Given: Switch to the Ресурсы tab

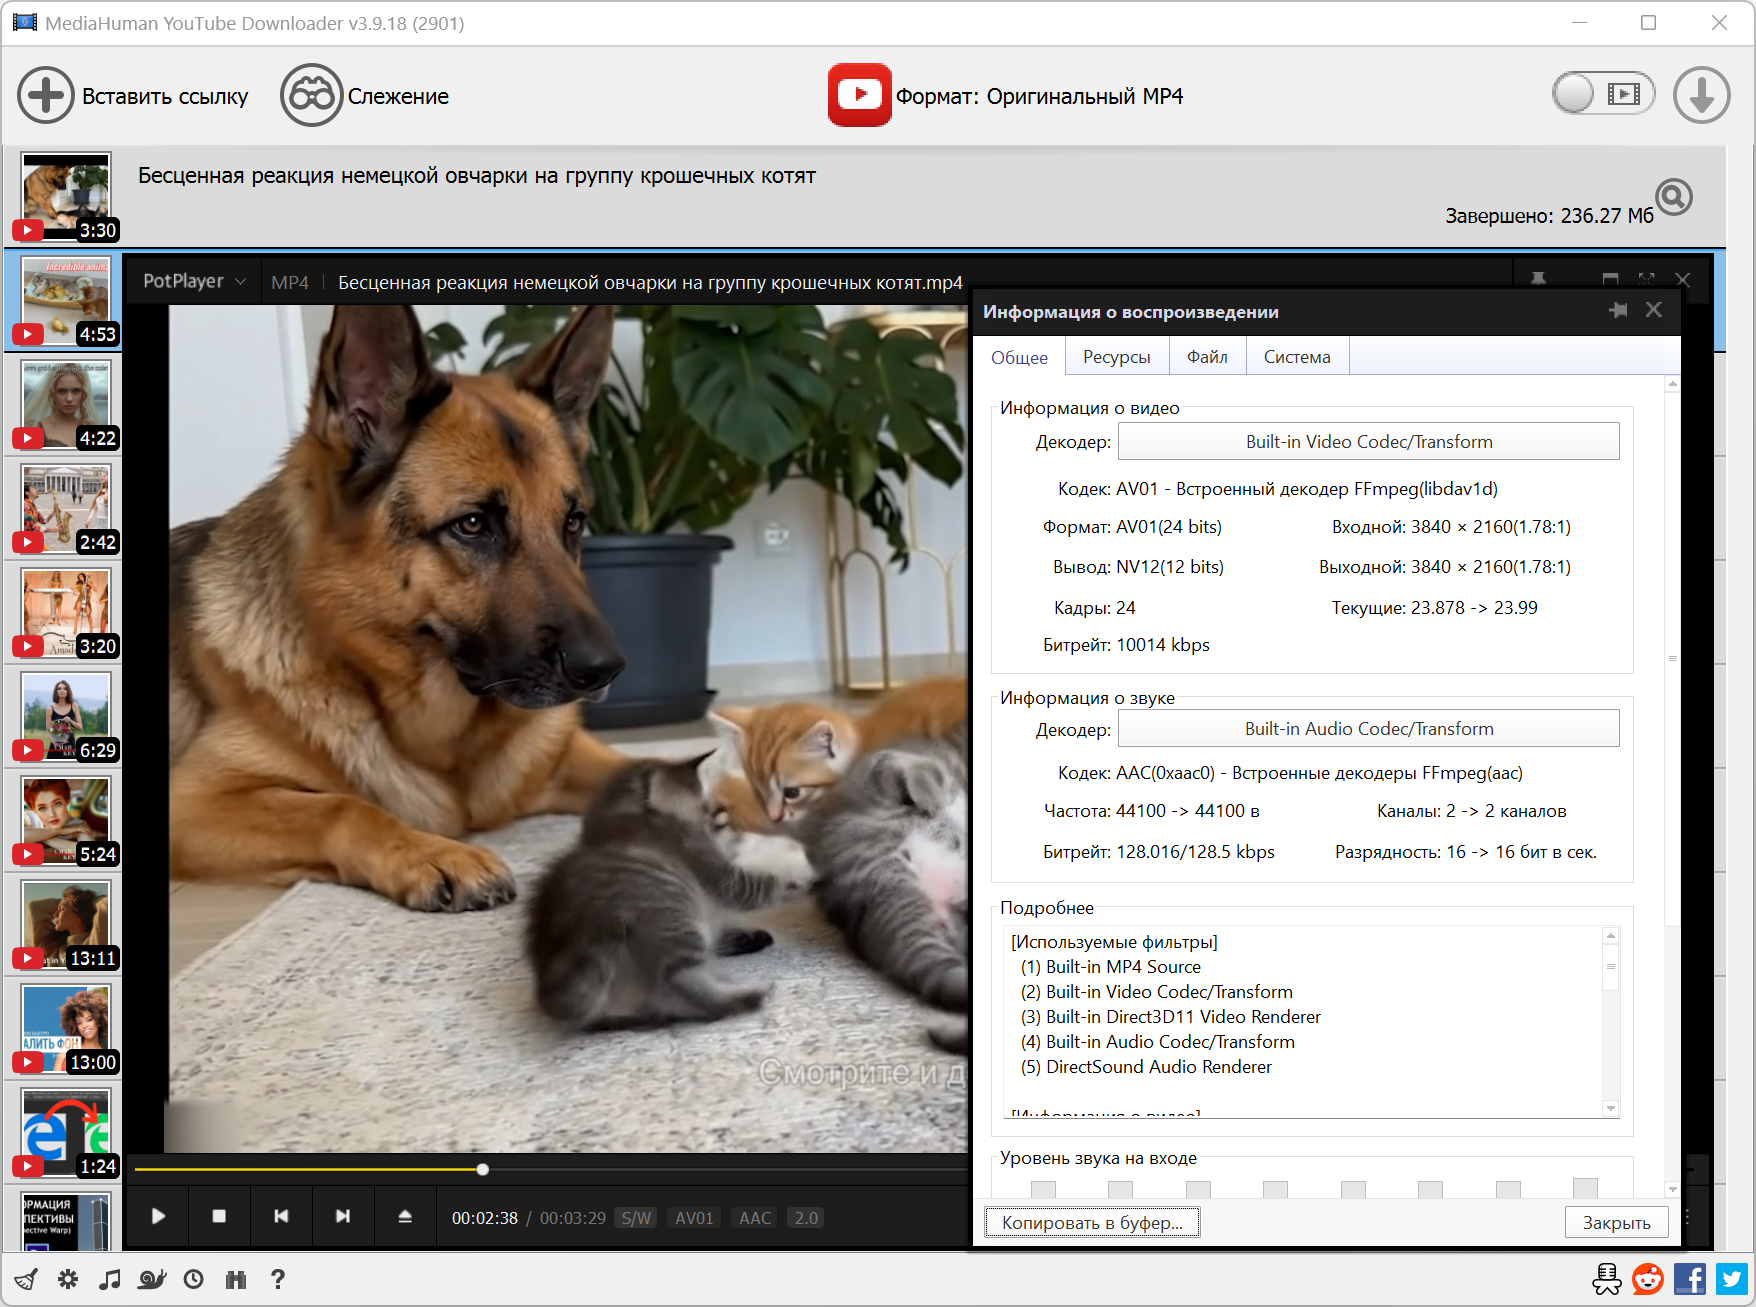Looking at the screenshot, I should [1116, 357].
